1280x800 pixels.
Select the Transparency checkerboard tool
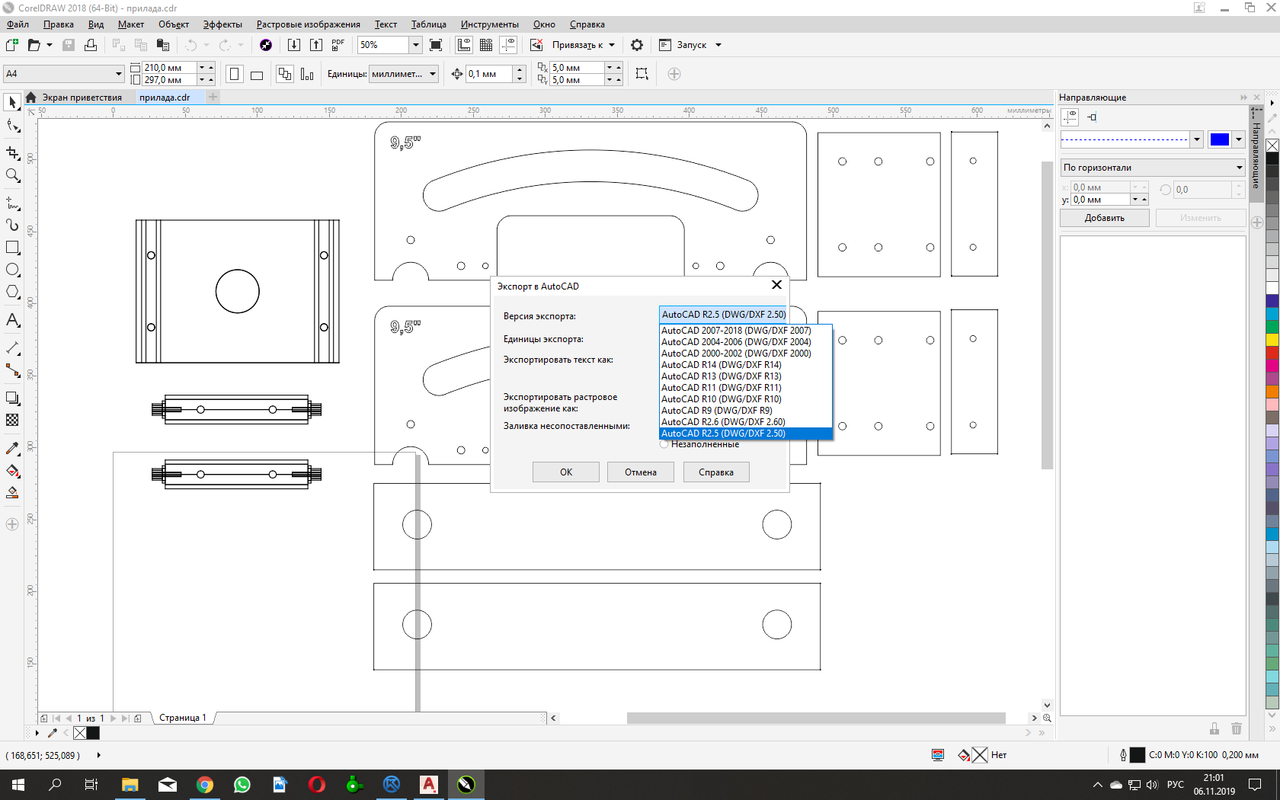[12, 420]
